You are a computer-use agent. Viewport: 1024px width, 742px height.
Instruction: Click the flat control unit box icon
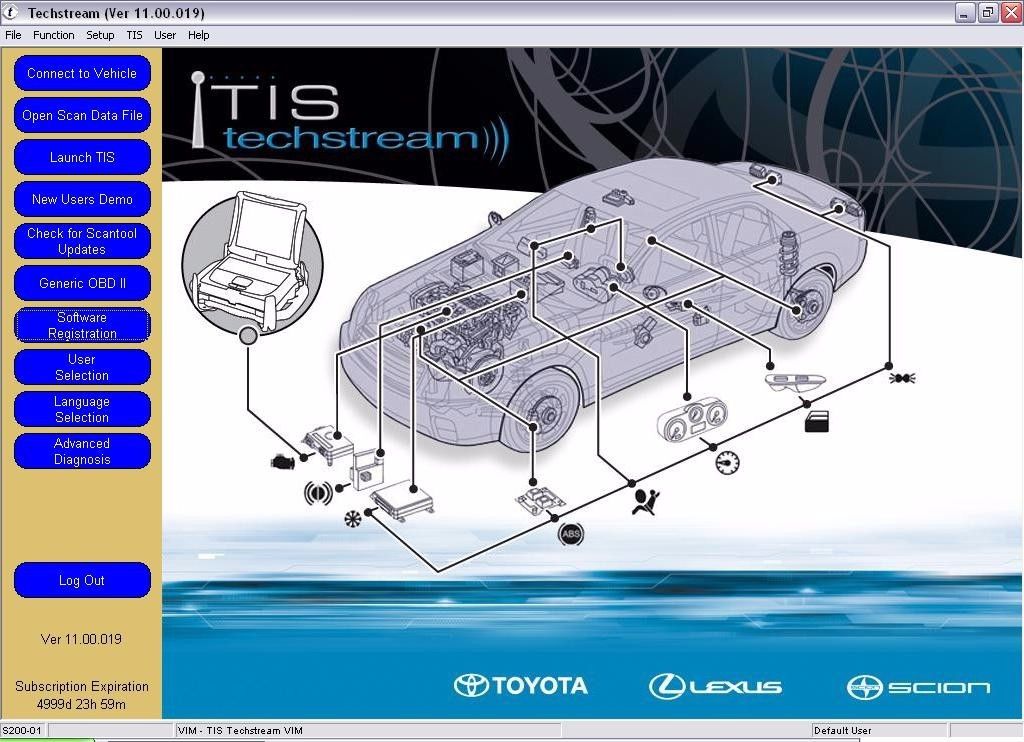click(x=402, y=501)
